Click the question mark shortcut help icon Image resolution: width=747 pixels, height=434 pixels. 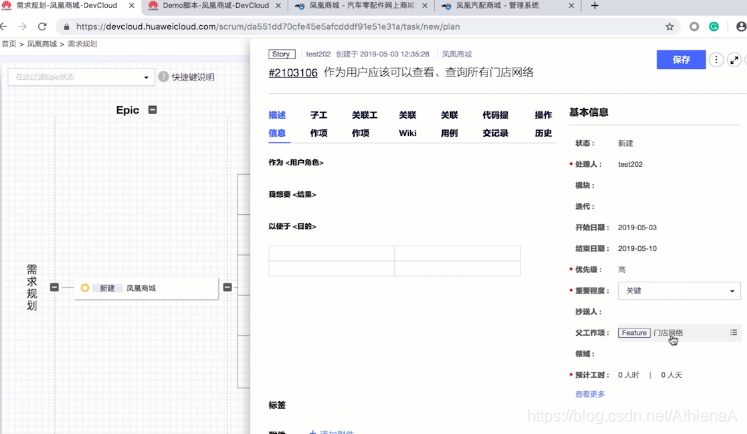pos(163,77)
